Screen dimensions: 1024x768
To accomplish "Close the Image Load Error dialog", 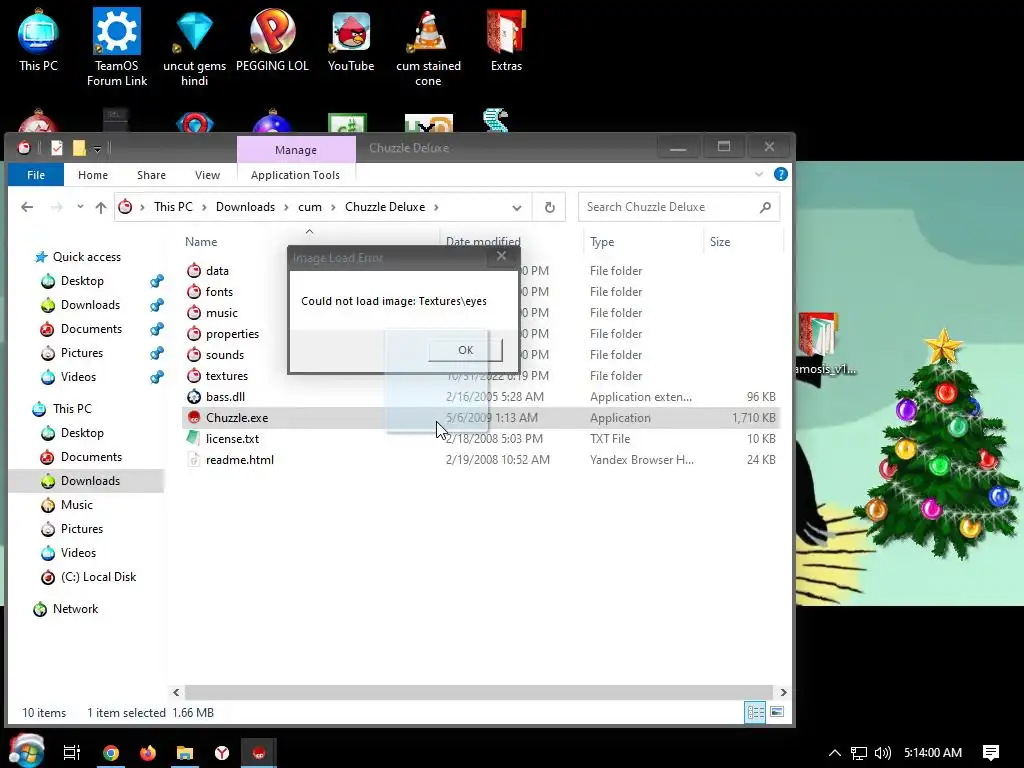I will [501, 256].
